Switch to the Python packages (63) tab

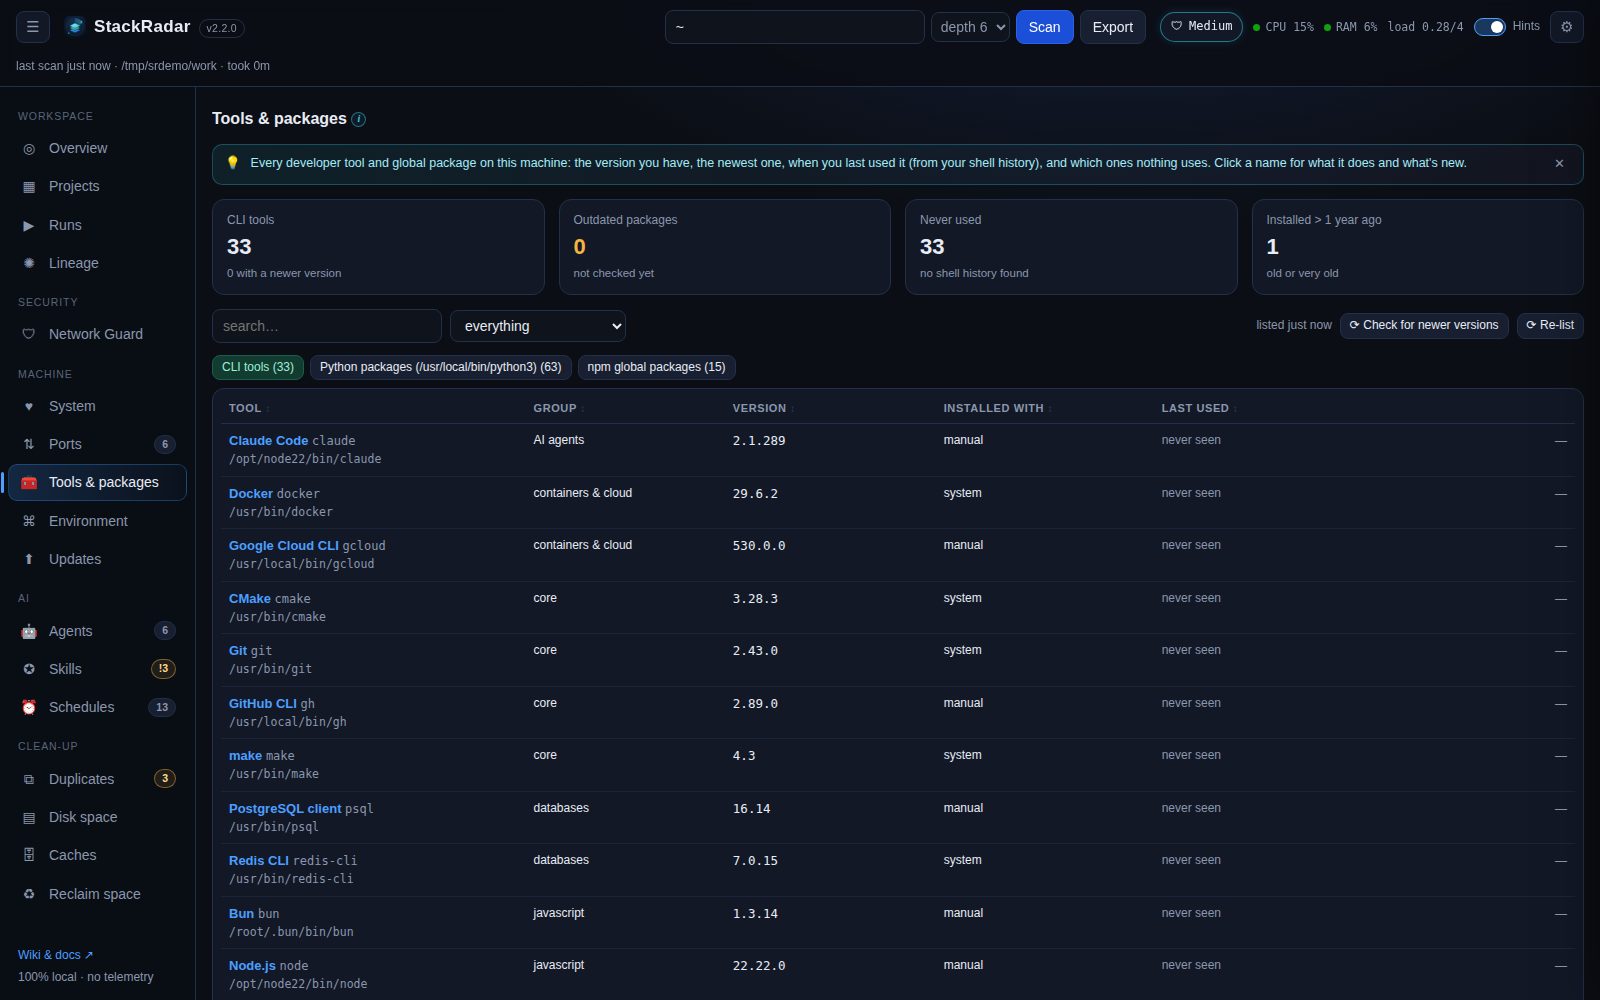click(x=440, y=367)
